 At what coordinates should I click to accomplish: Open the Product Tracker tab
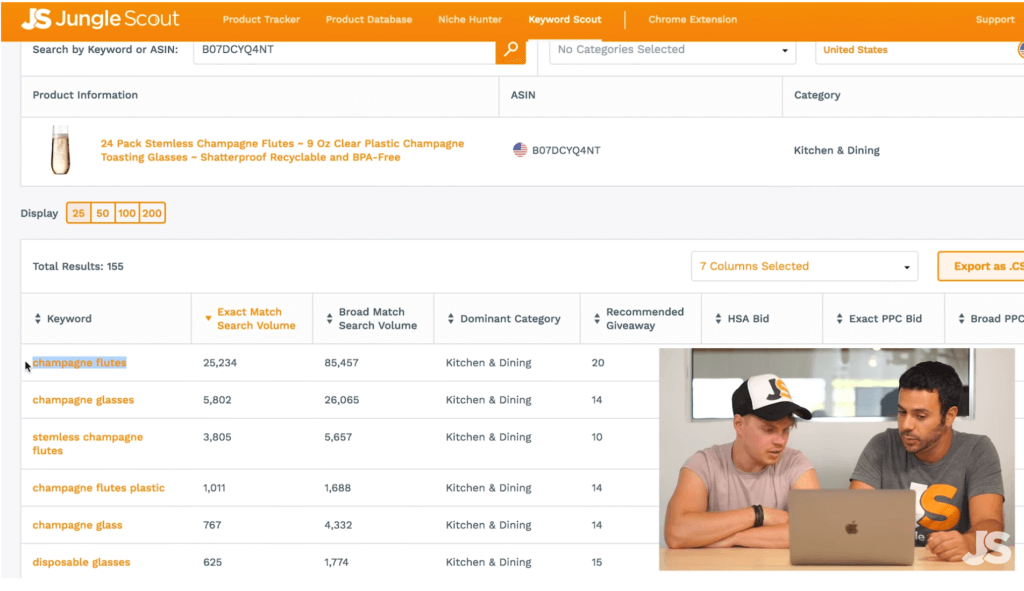(x=261, y=20)
